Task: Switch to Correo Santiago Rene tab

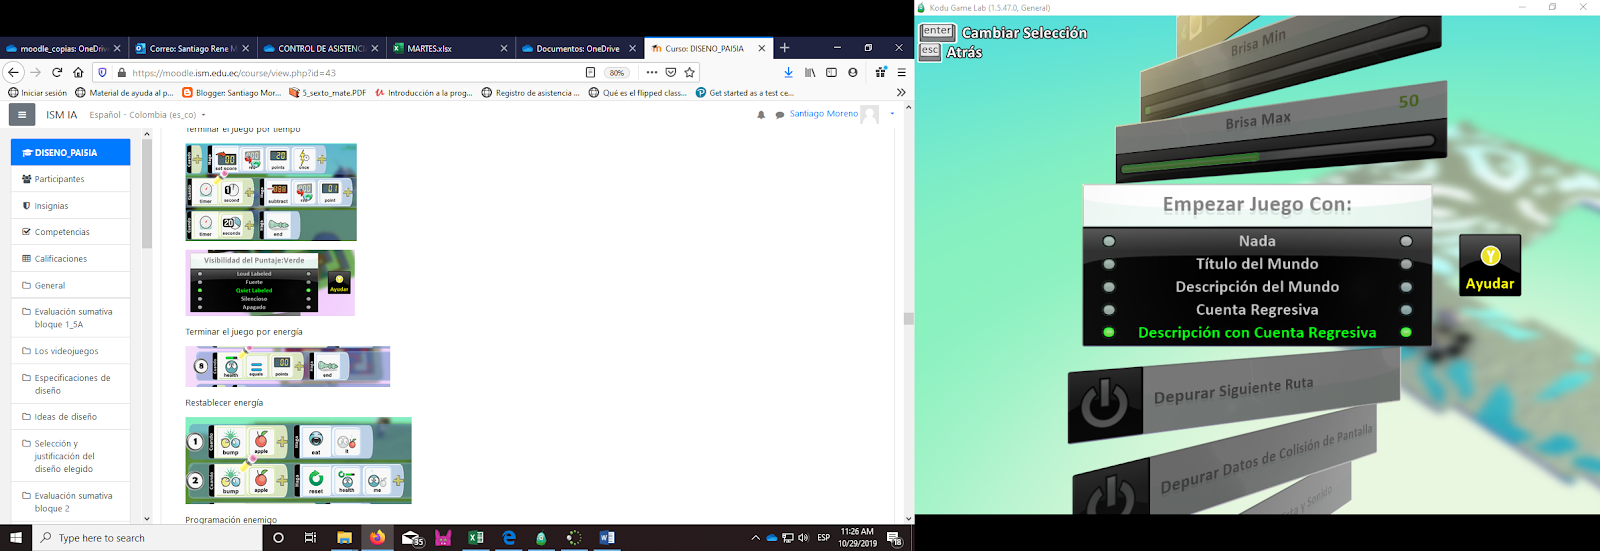Action: click(192, 48)
